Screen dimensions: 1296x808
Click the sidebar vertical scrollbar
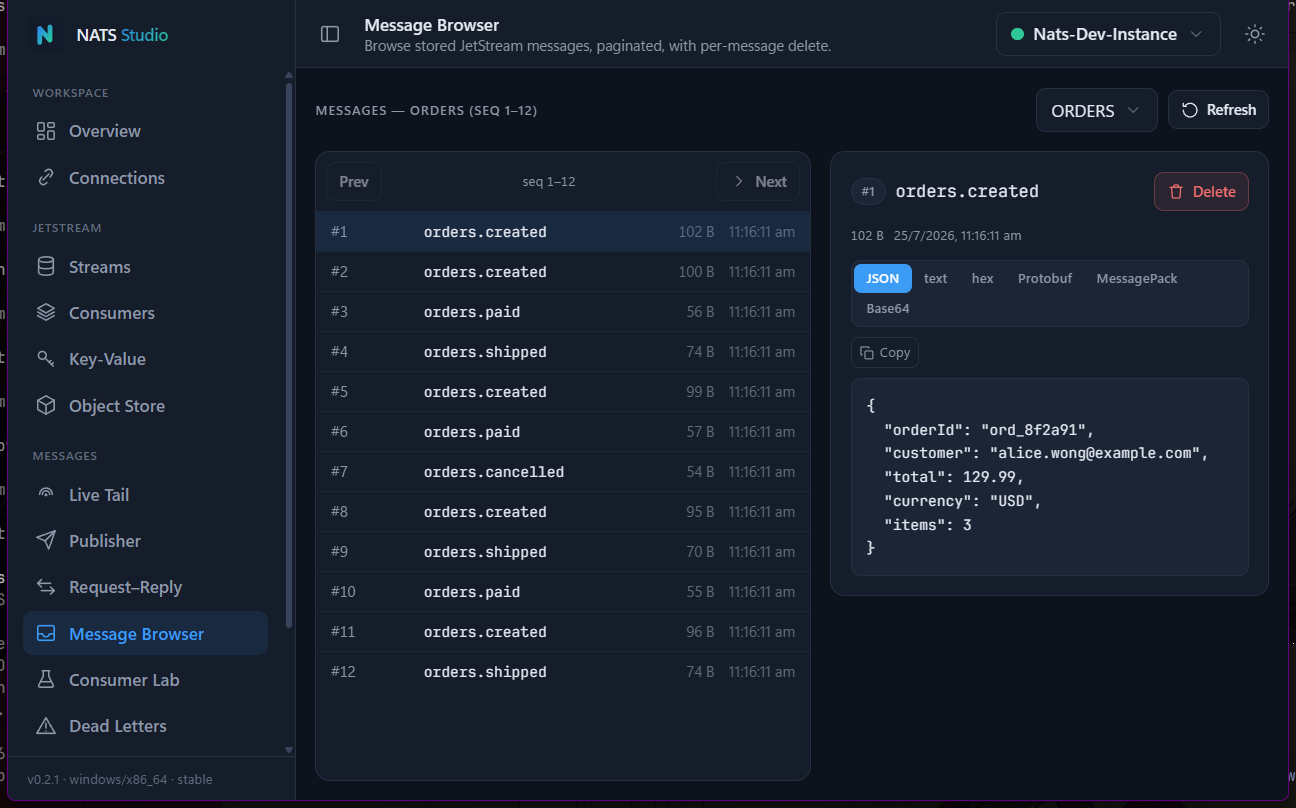(x=289, y=355)
